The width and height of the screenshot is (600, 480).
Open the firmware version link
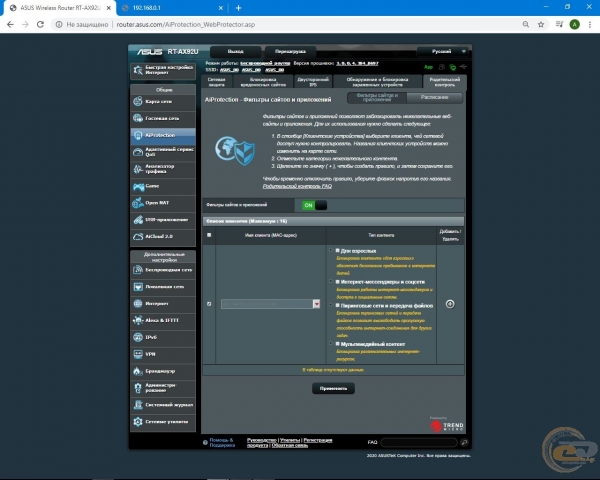click(357, 64)
